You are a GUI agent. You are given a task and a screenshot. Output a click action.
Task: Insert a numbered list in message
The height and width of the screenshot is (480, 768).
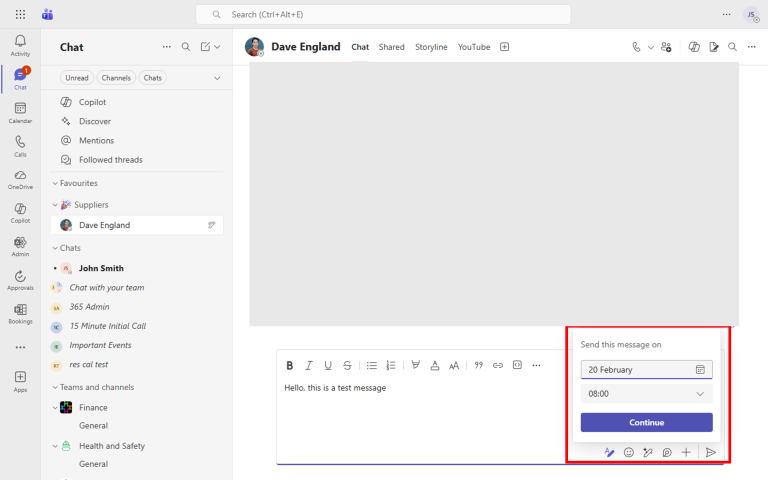click(391, 365)
